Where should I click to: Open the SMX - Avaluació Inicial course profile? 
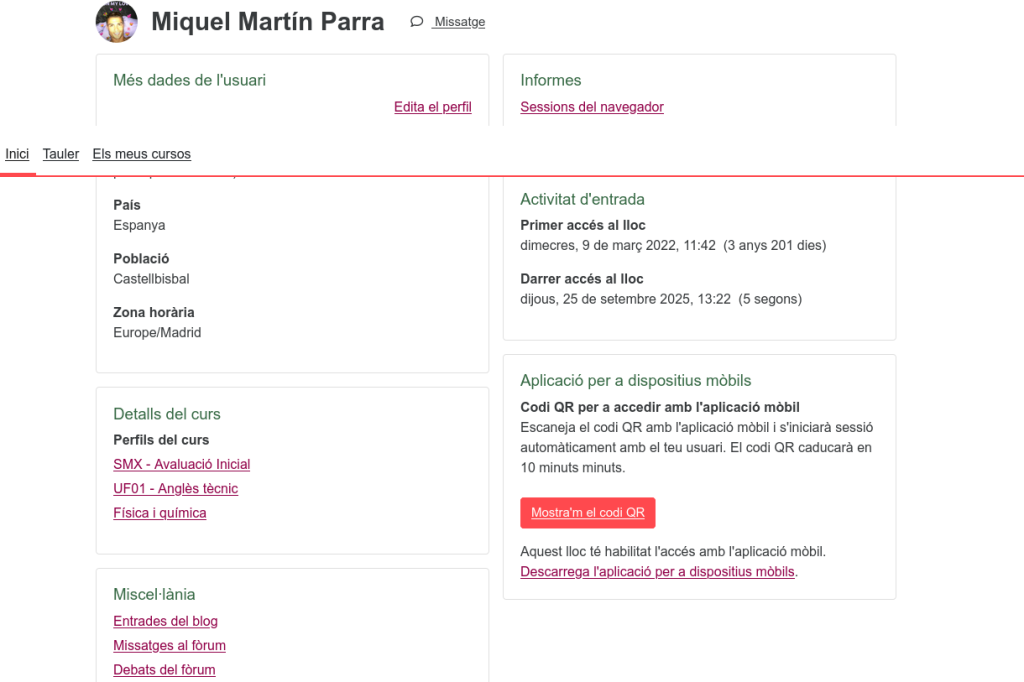click(x=182, y=464)
